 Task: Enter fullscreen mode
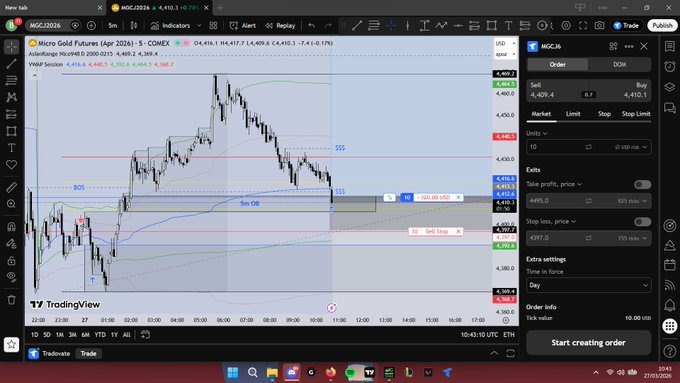(583, 26)
